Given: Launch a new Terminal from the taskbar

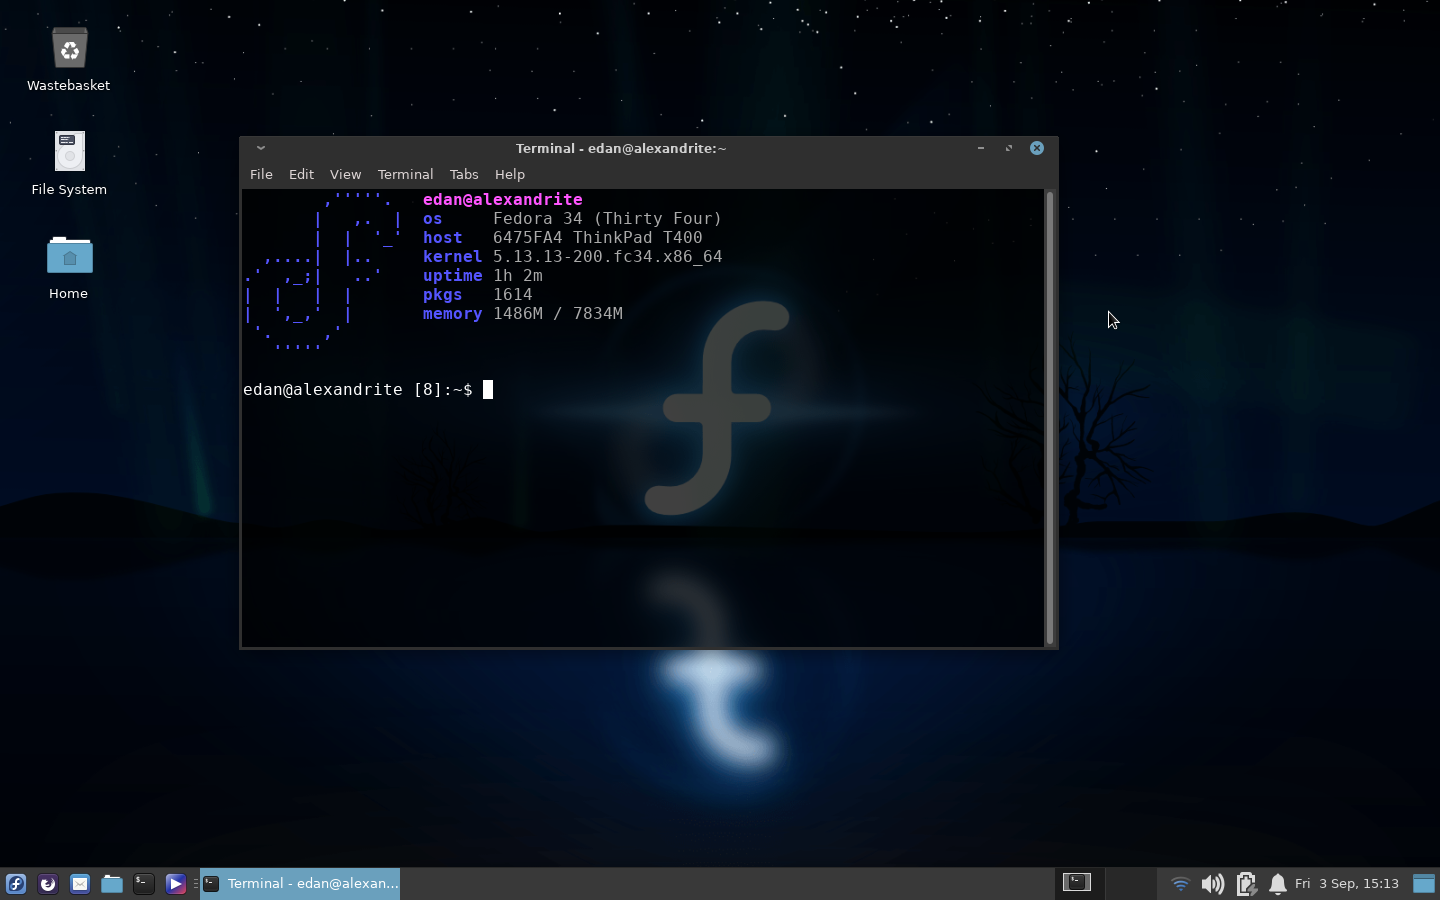Looking at the screenshot, I should [x=143, y=884].
